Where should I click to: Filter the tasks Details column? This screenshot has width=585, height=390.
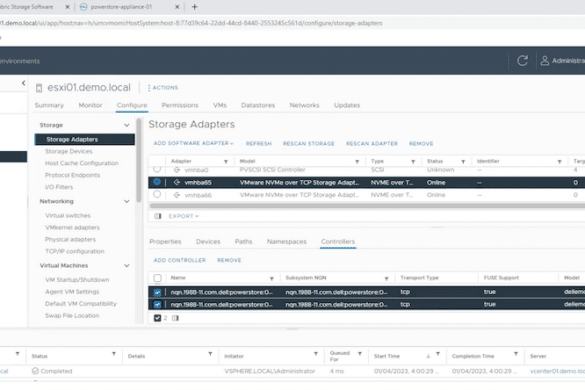(210, 353)
